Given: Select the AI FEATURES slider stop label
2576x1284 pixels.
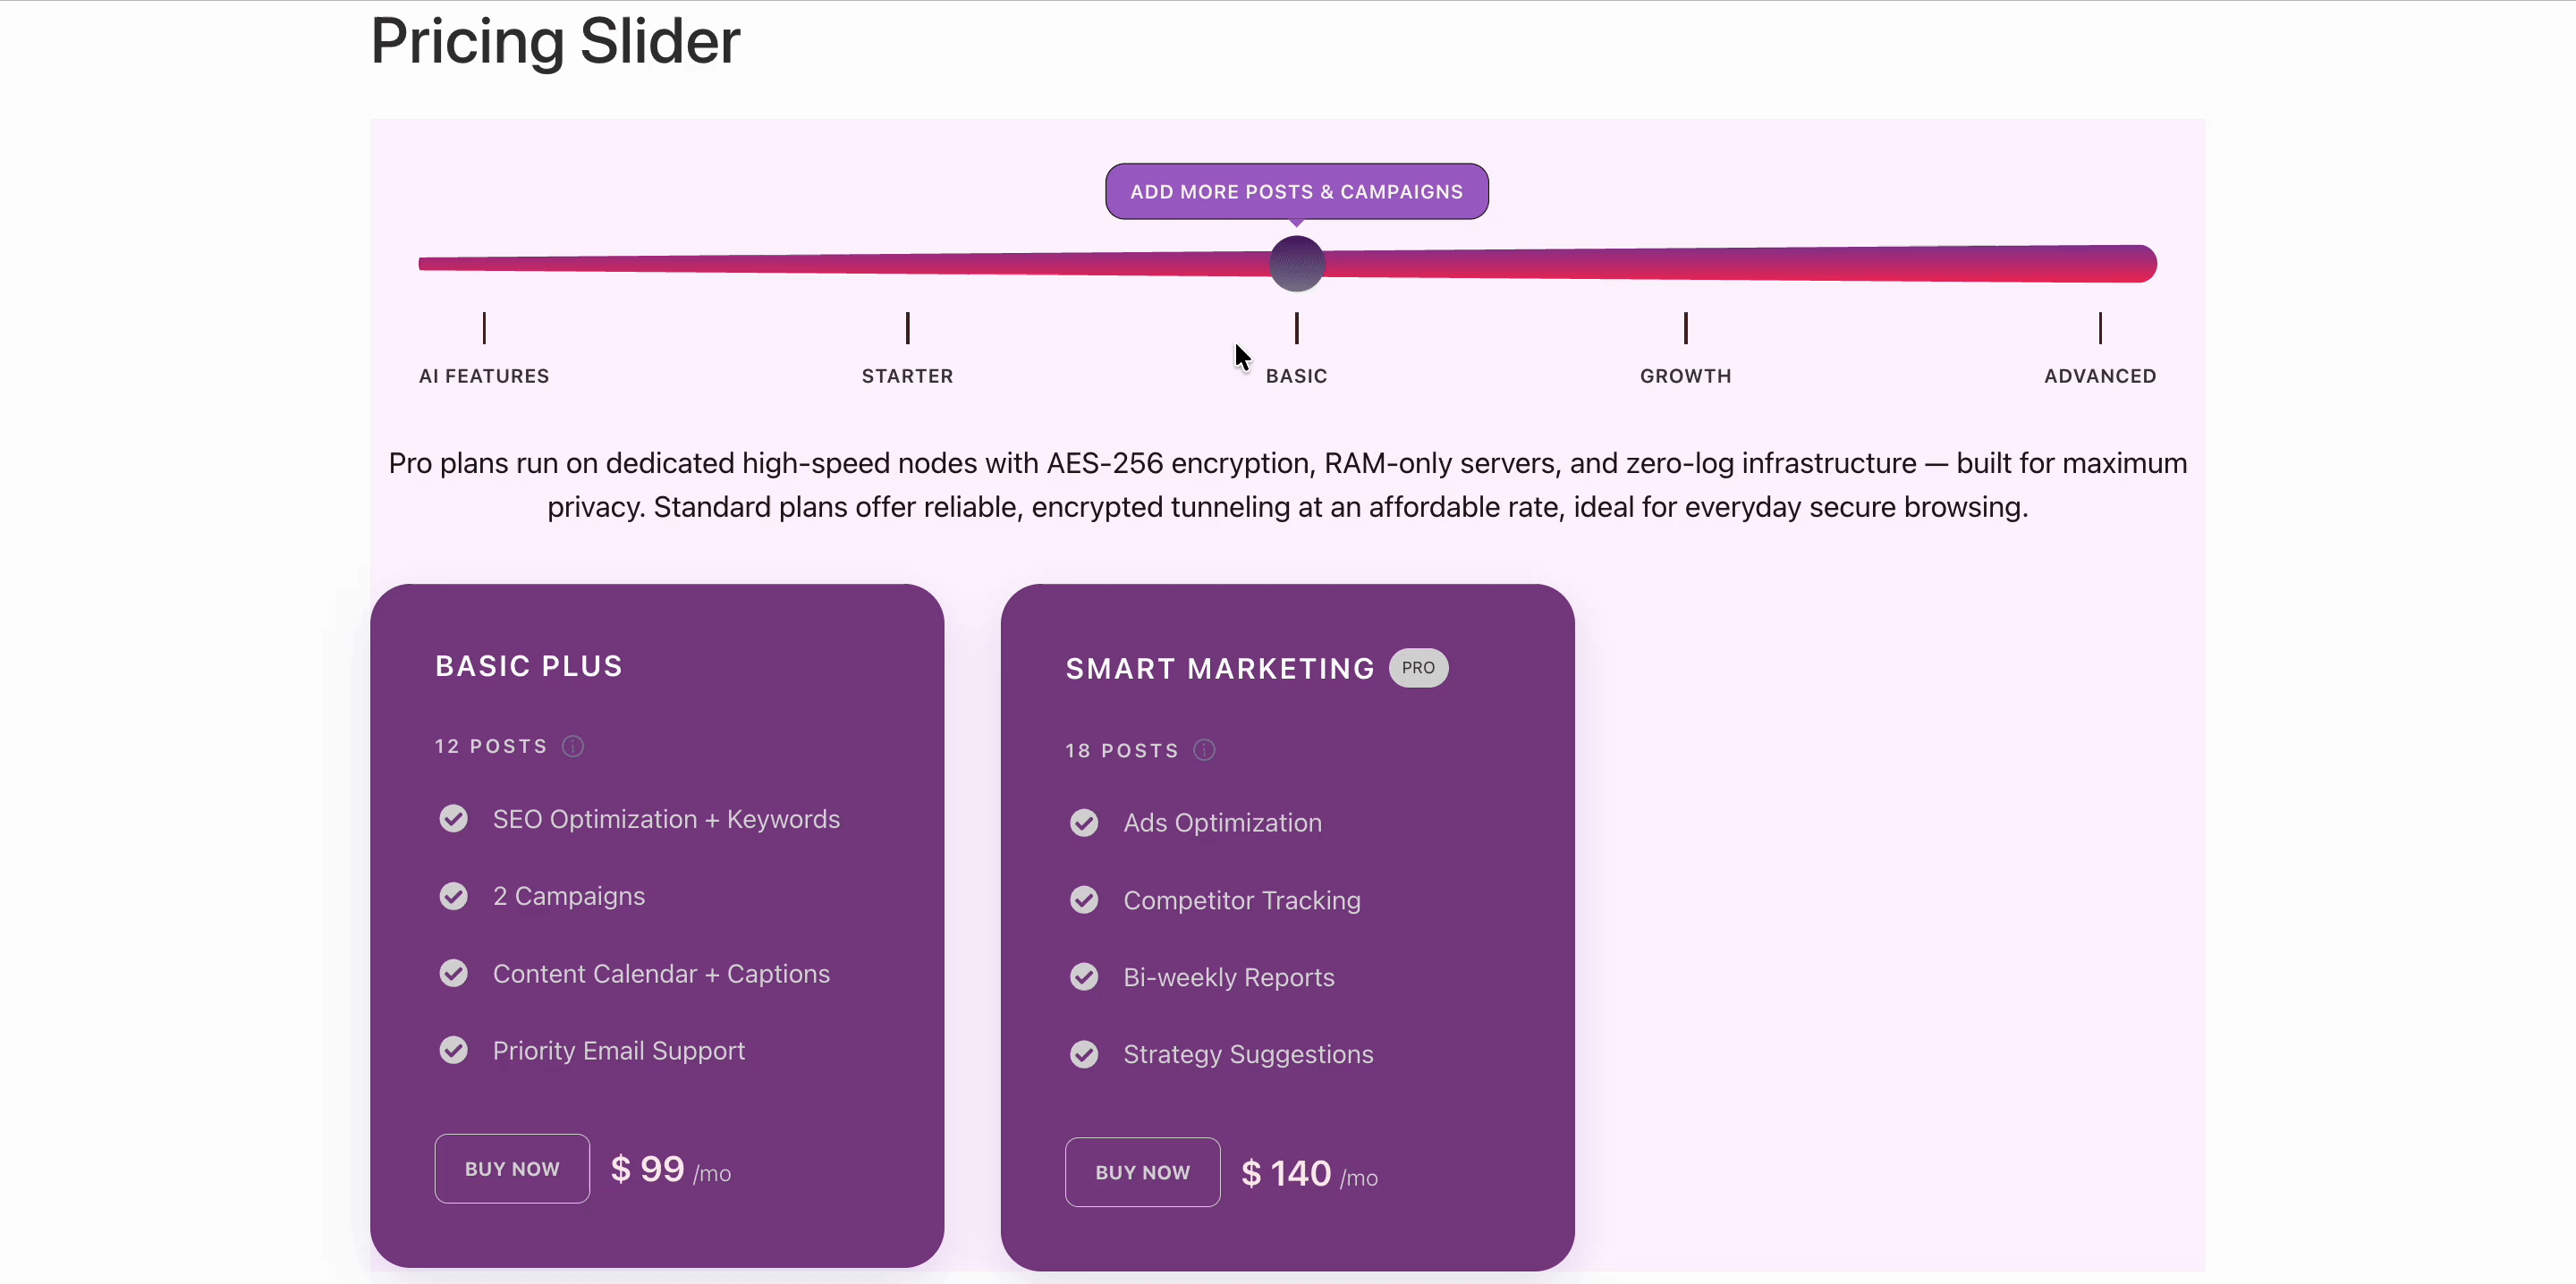Looking at the screenshot, I should [x=484, y=376].
